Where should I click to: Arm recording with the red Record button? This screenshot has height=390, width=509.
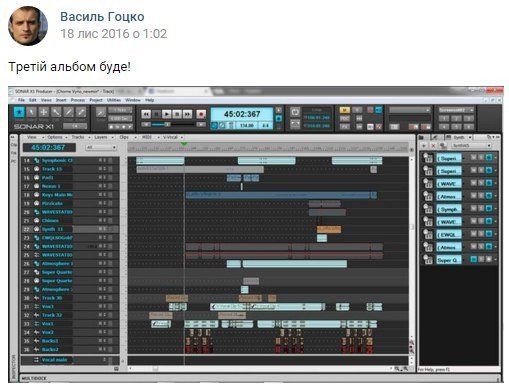tap(201, 114)
